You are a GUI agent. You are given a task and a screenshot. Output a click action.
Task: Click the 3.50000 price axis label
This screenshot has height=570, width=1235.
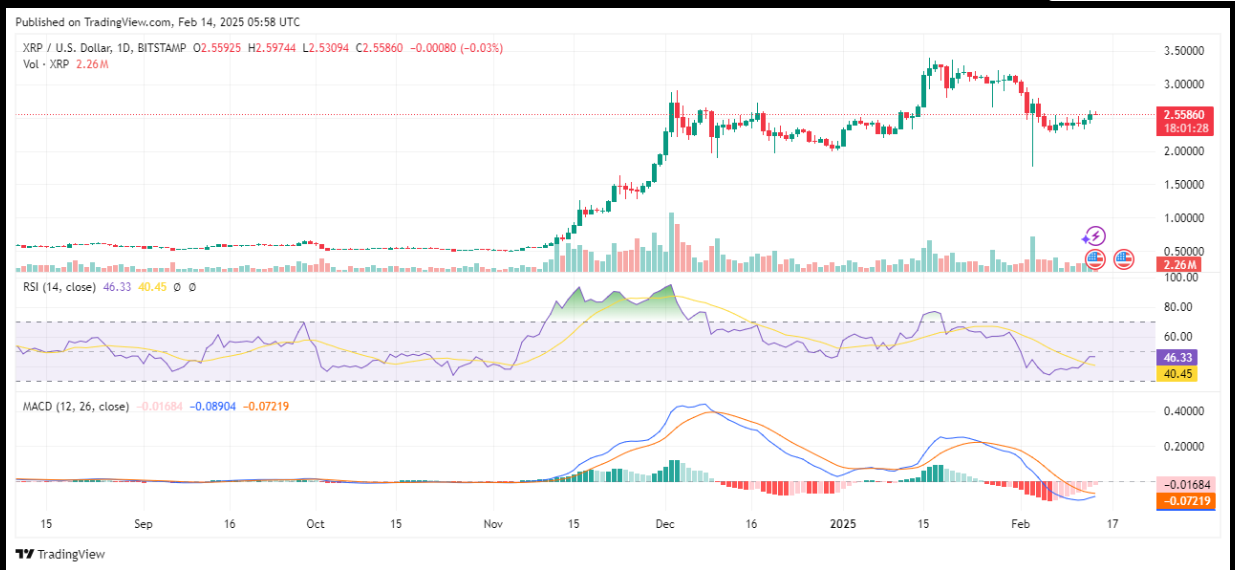coord(1182,50)
